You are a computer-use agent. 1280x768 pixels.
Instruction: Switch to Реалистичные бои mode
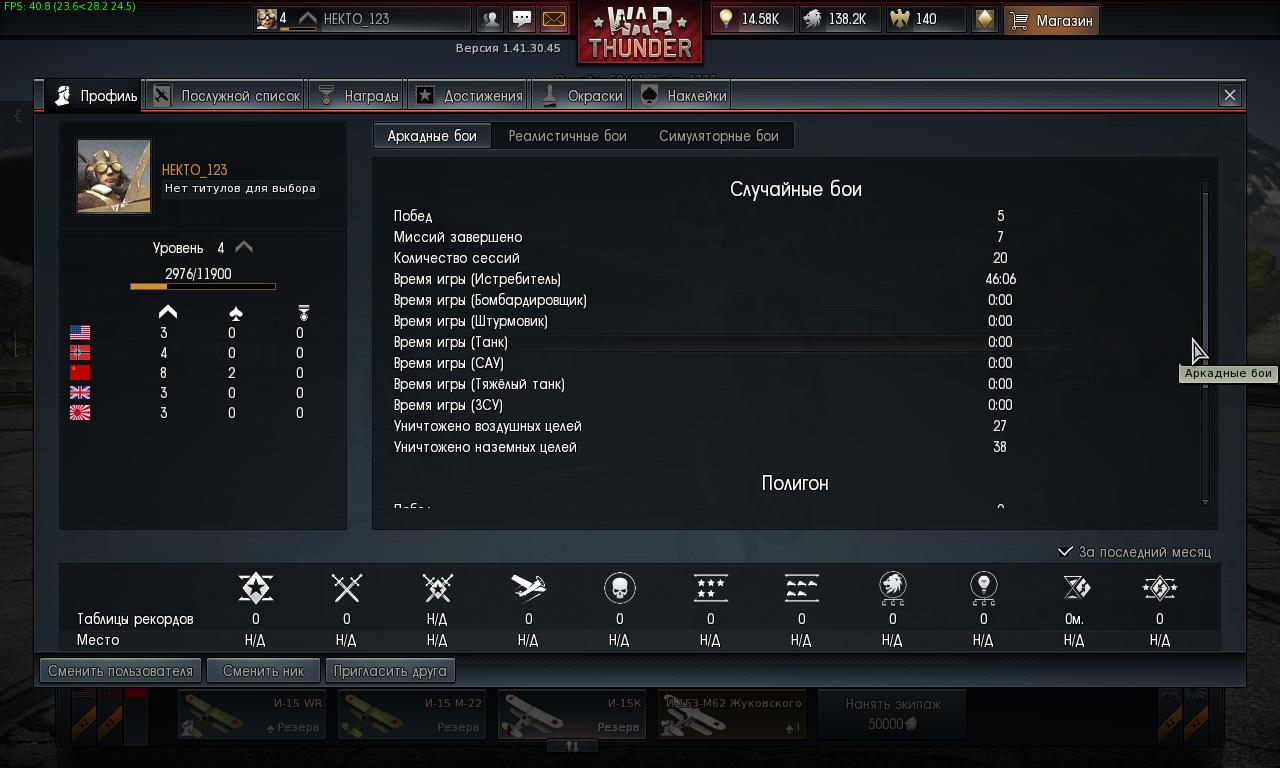click(567, 136)
